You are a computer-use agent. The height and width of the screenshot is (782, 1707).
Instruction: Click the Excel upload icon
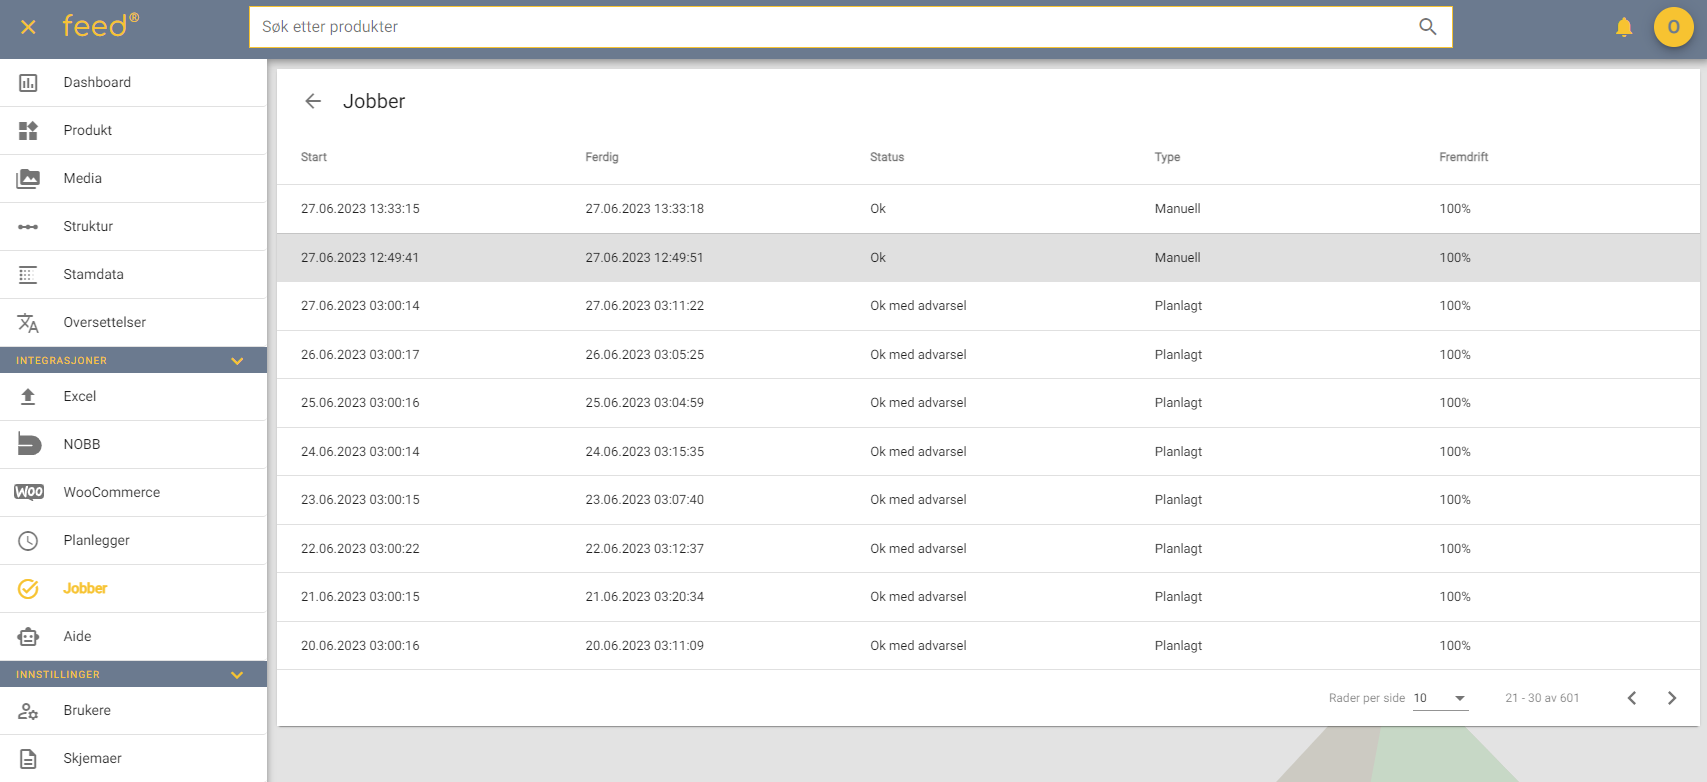pos(28,397)
